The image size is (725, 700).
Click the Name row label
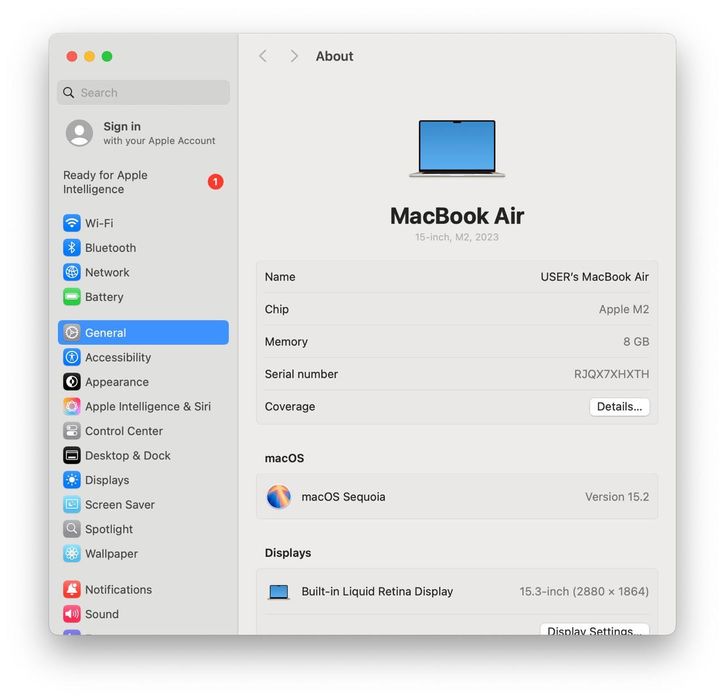(280, 277)
